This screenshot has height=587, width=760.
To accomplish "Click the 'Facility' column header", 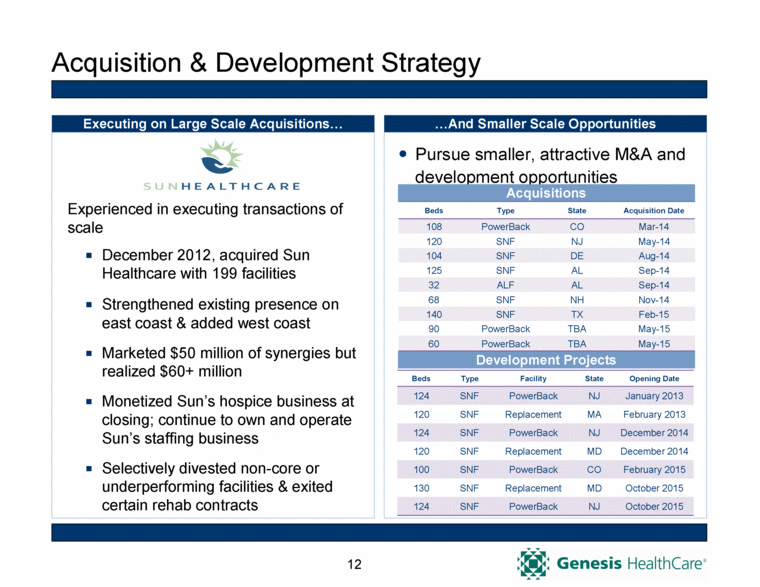I will 532,380.
